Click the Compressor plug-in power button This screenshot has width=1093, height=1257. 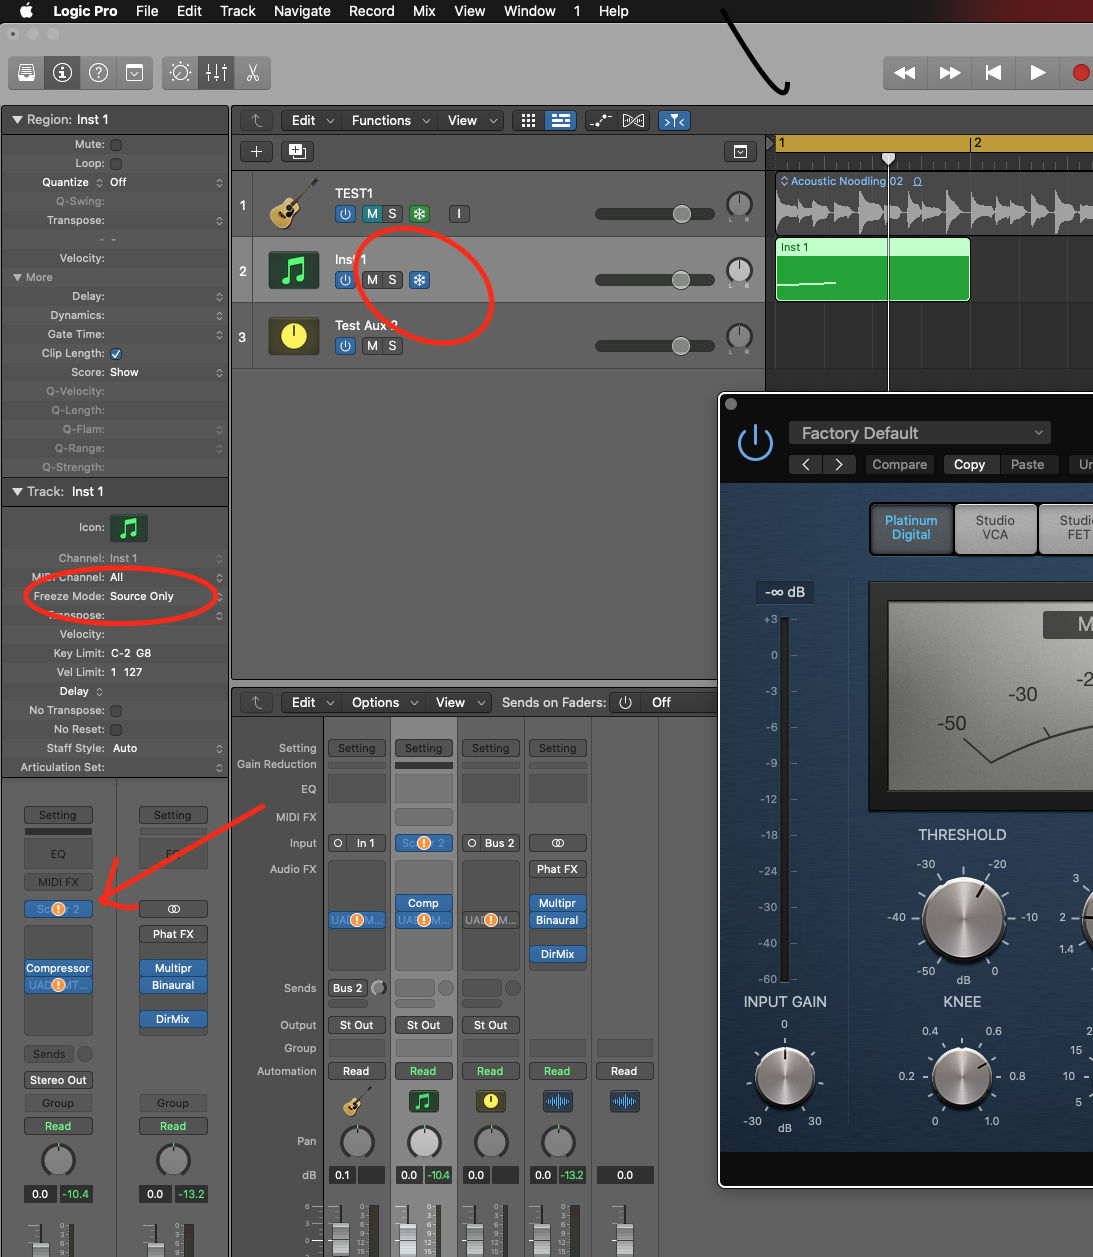click(755, 443)
